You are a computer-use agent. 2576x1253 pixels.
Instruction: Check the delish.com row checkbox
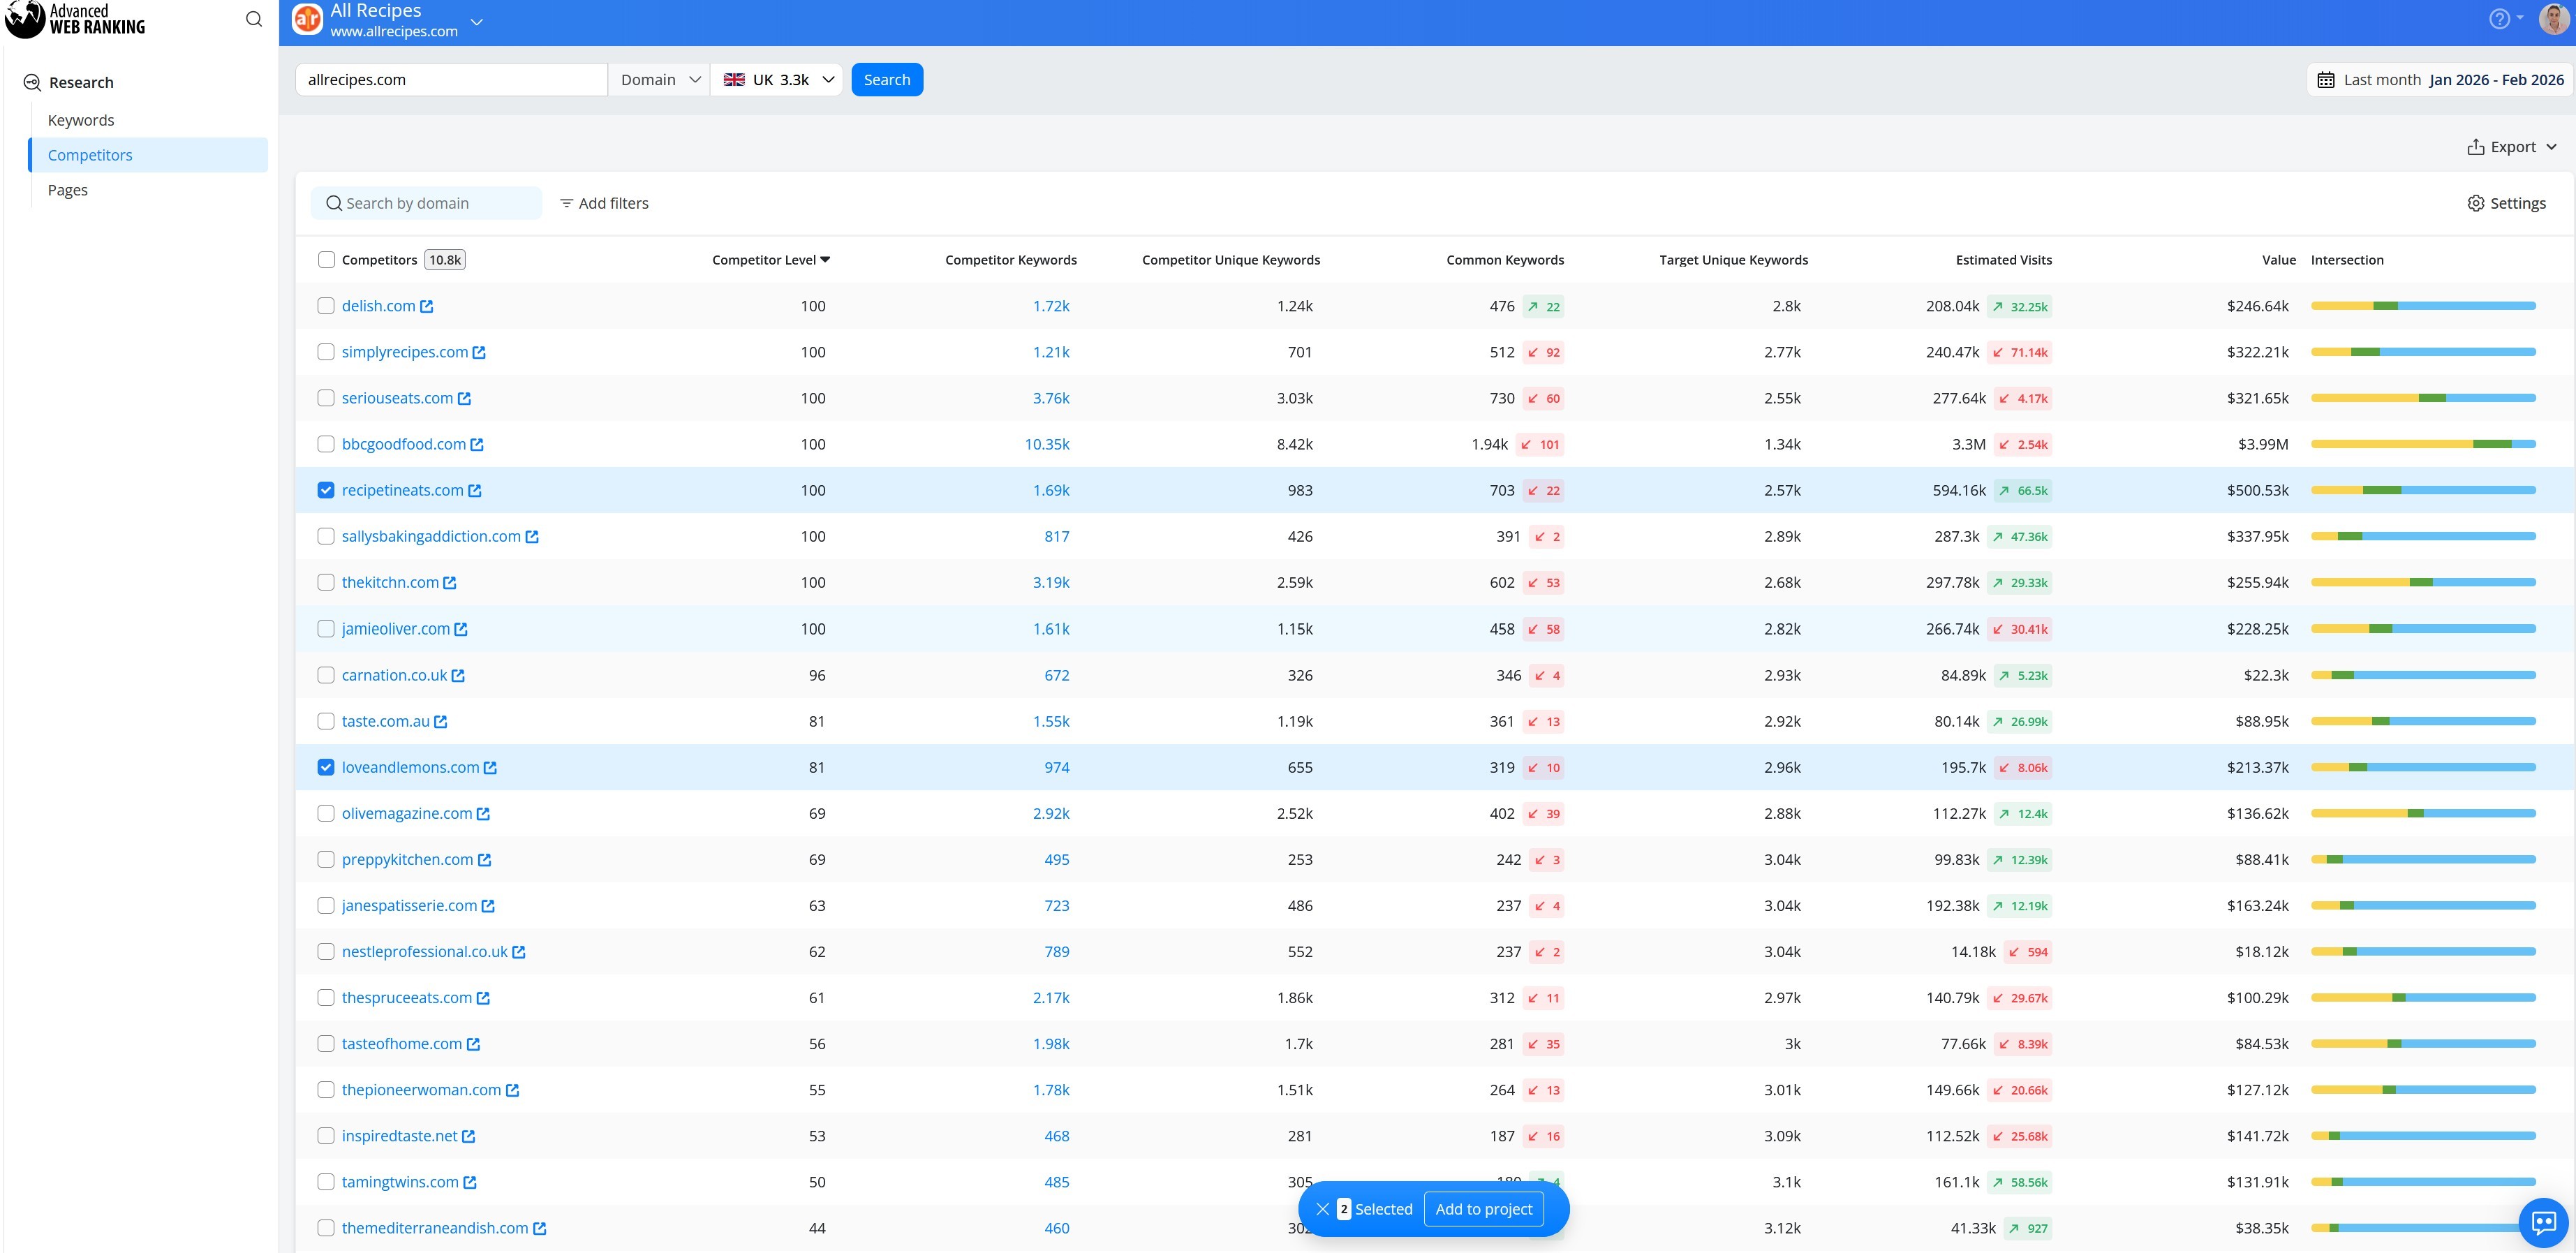[x=326, y=306]
